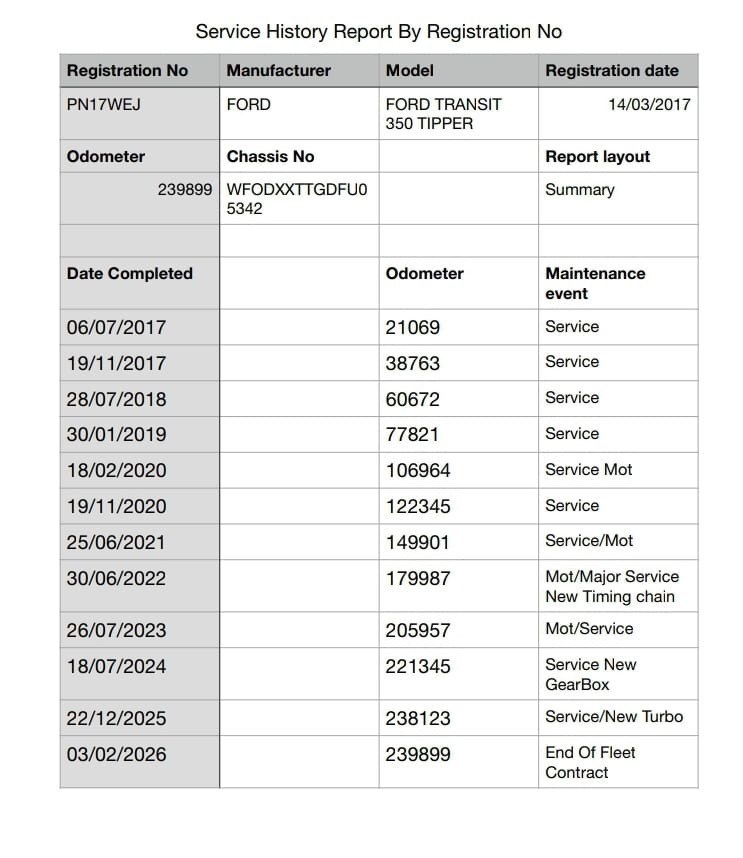Select the Service New GearBox entry
The image size is (743, 858).
[590, 675]
